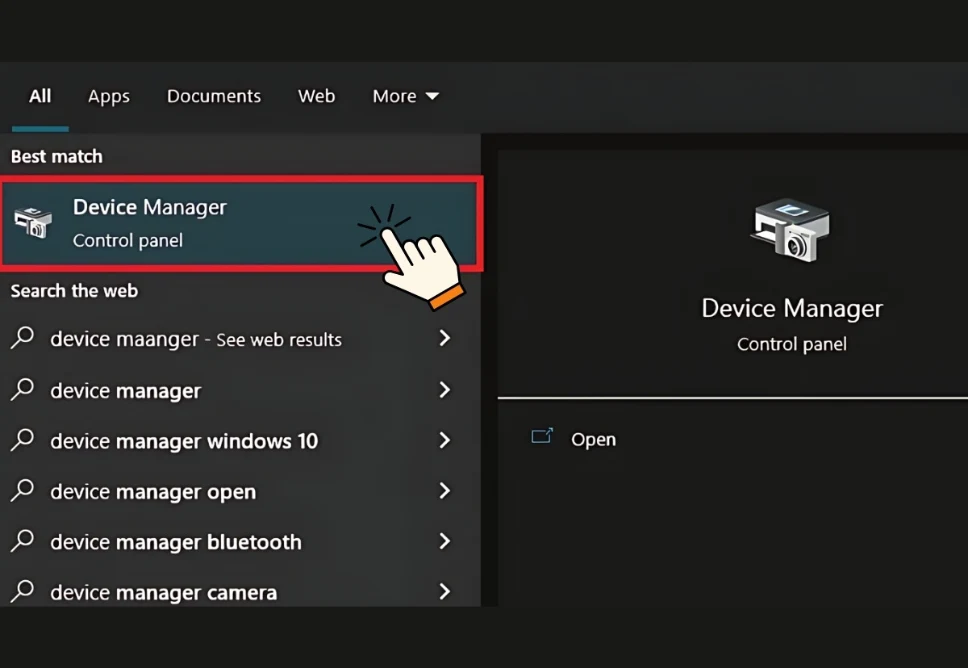The width and height of the screenshot is (968, 668).
Task: Expand chevron for 'device manager' suggestion
Action: (x=444, y=390)
